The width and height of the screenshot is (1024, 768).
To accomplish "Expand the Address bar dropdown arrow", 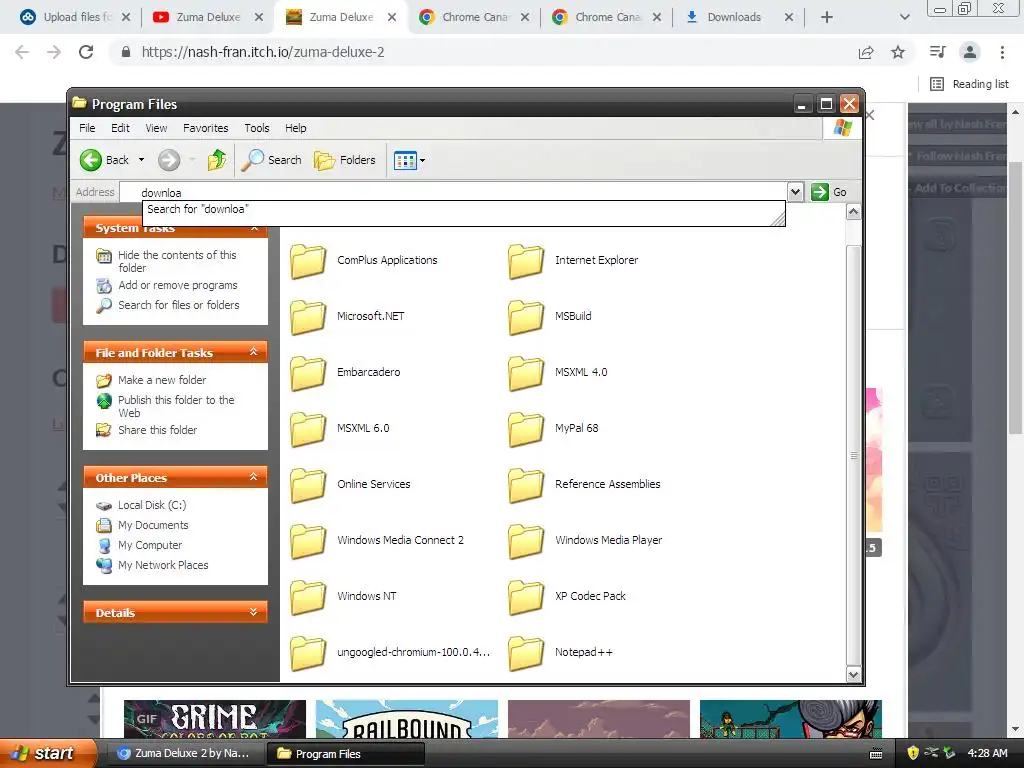I will coord(795,192).
